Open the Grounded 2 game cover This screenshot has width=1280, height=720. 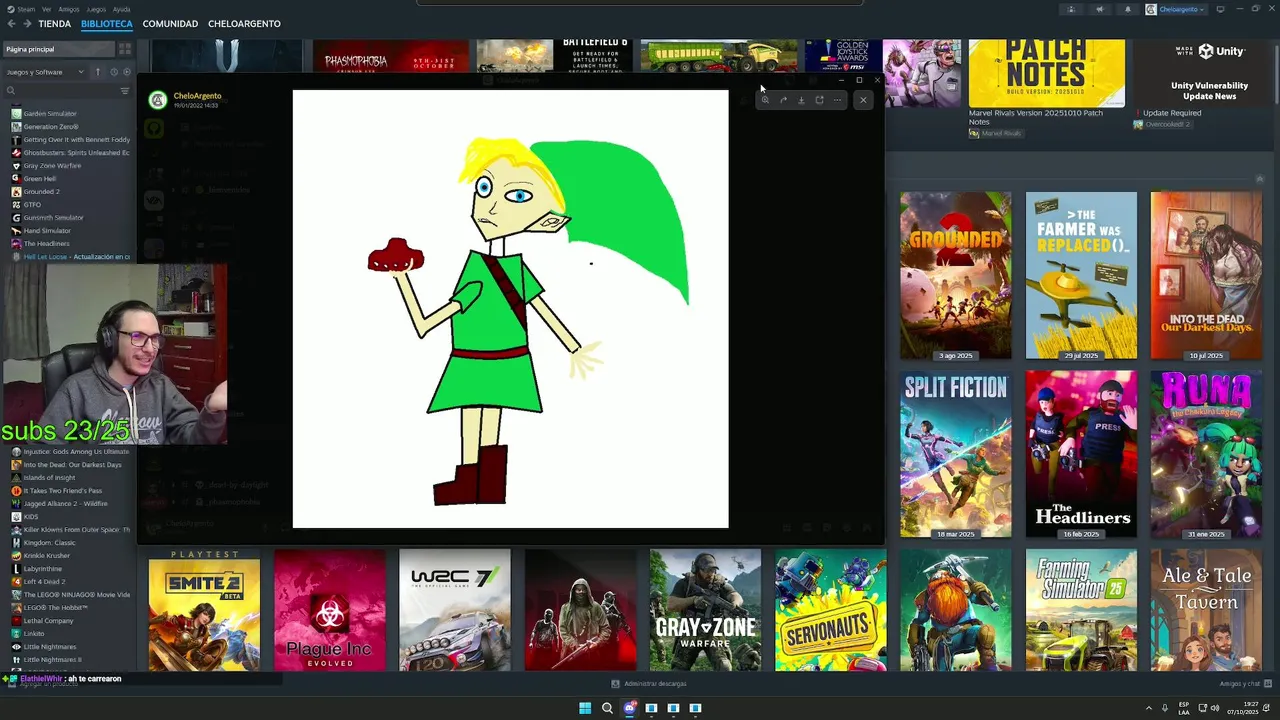pyautogui.click(x=955, y=275)
